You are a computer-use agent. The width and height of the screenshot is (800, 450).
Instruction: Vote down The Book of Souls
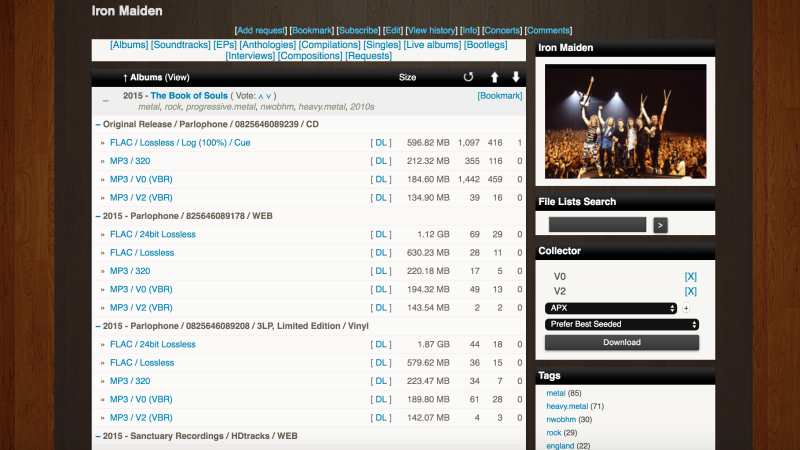point(268,96)
